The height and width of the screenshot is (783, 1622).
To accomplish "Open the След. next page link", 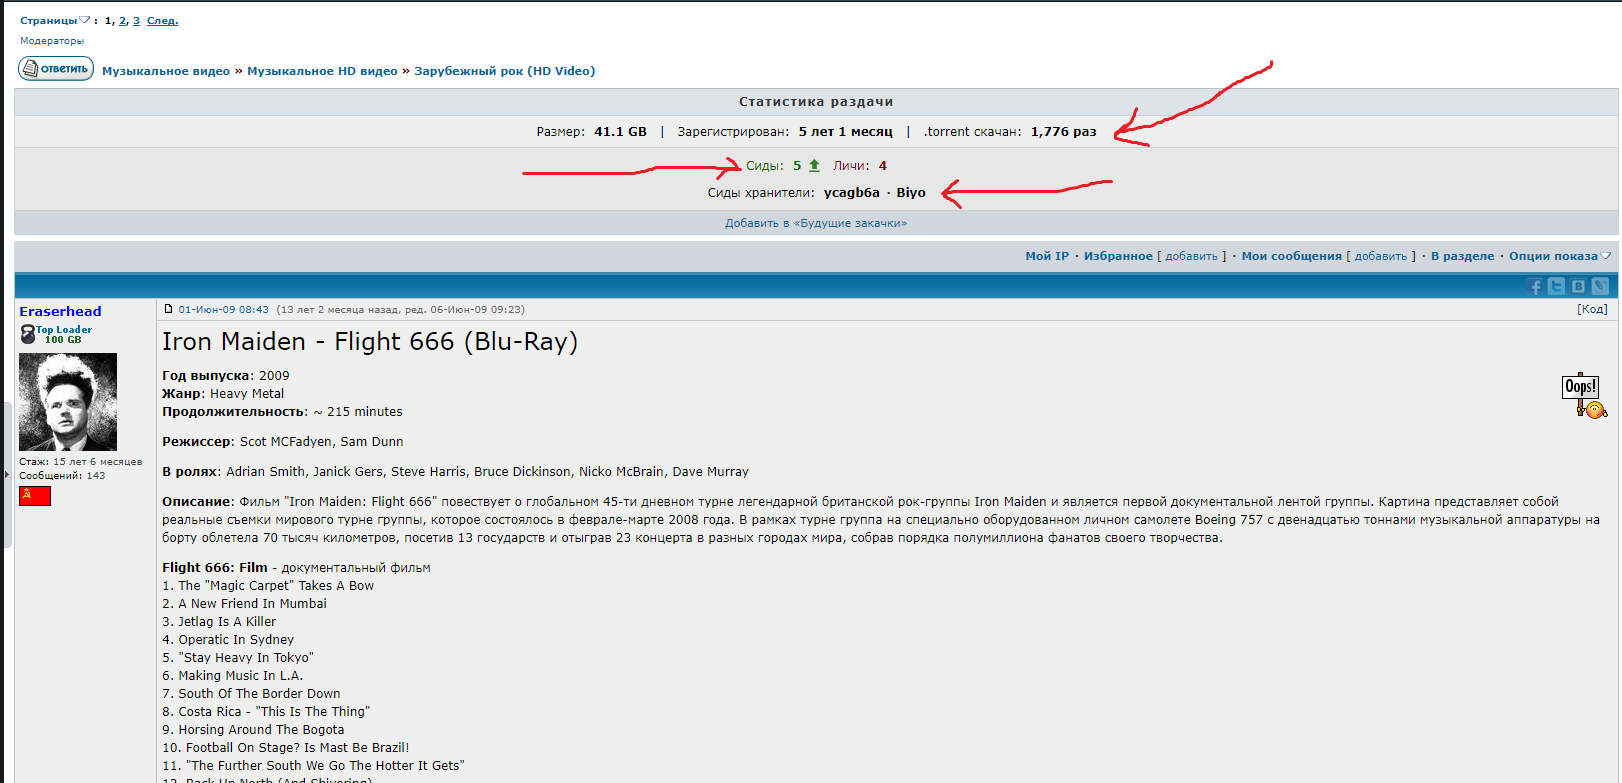I will (x=162, y=21).
